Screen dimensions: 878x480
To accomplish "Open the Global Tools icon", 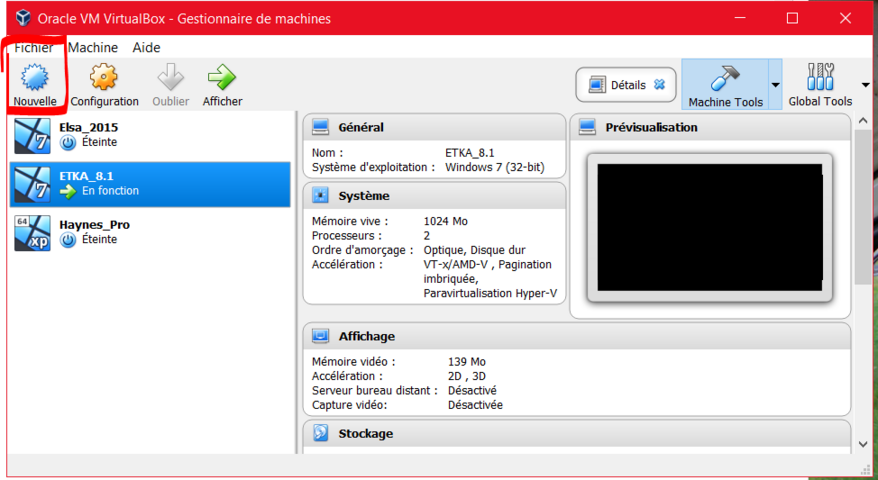I will click(x=820, y=77).
